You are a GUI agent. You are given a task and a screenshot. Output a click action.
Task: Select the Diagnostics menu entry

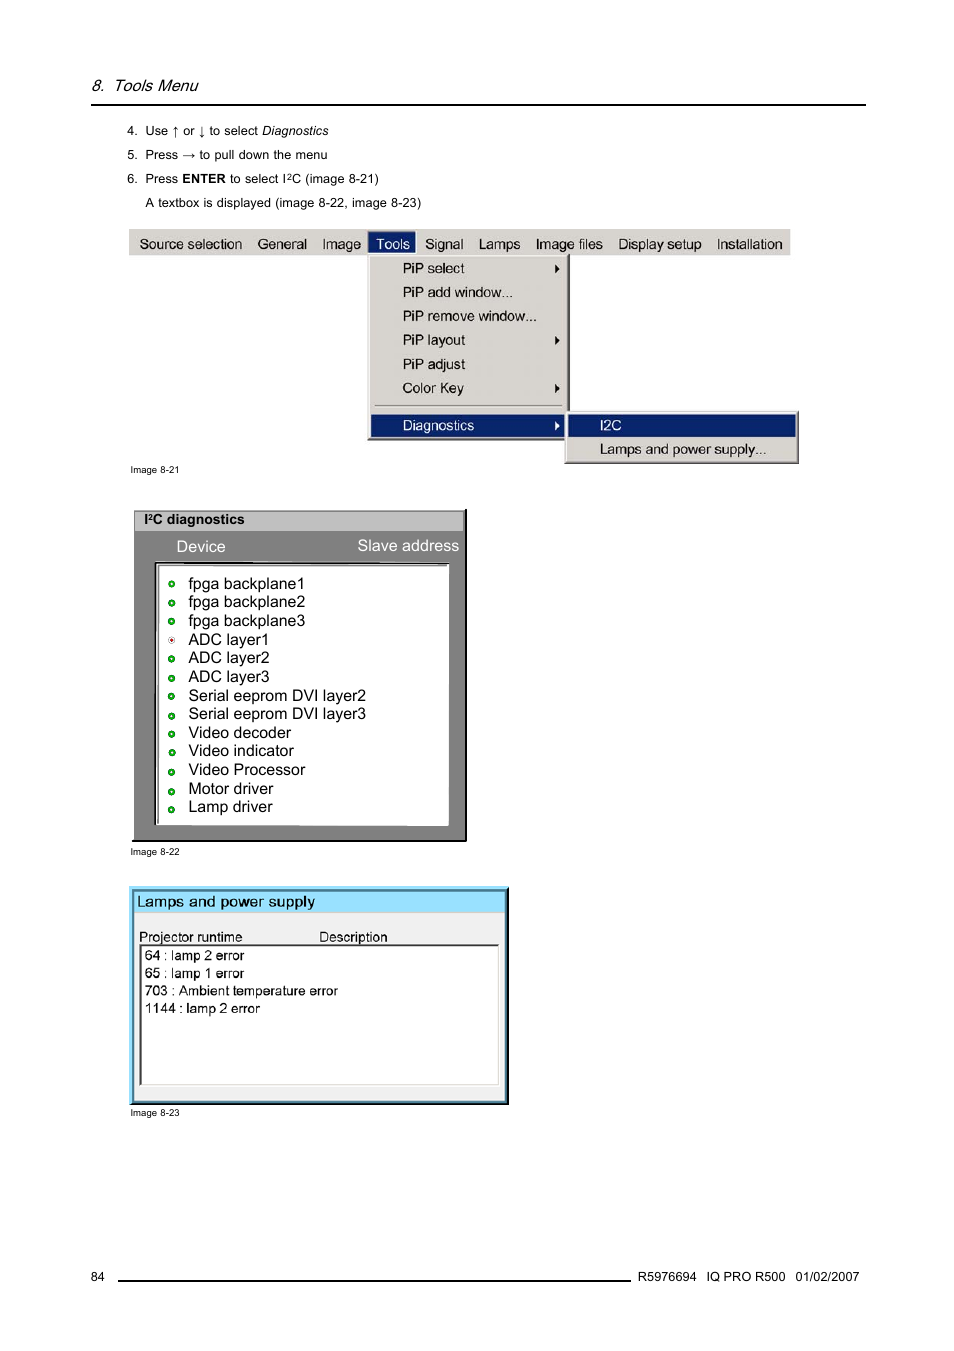pyautogui.click(x=467, y=426)
